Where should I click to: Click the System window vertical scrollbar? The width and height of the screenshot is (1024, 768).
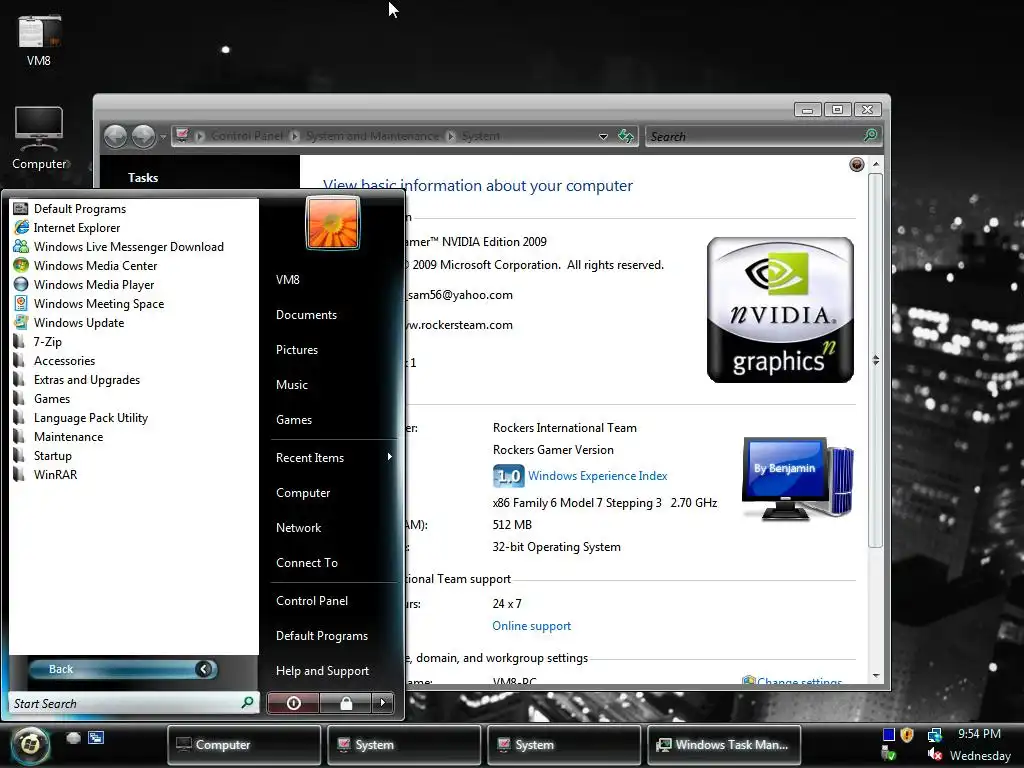(x=876, y=360)
